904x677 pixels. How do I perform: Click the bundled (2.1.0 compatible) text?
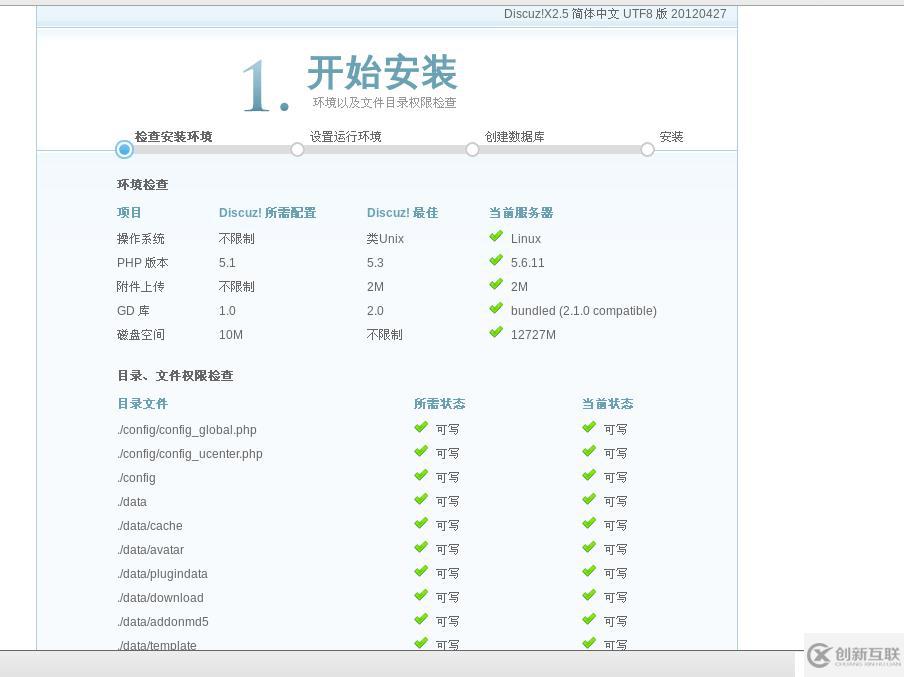pyautogui.click(x=583, y=311)
